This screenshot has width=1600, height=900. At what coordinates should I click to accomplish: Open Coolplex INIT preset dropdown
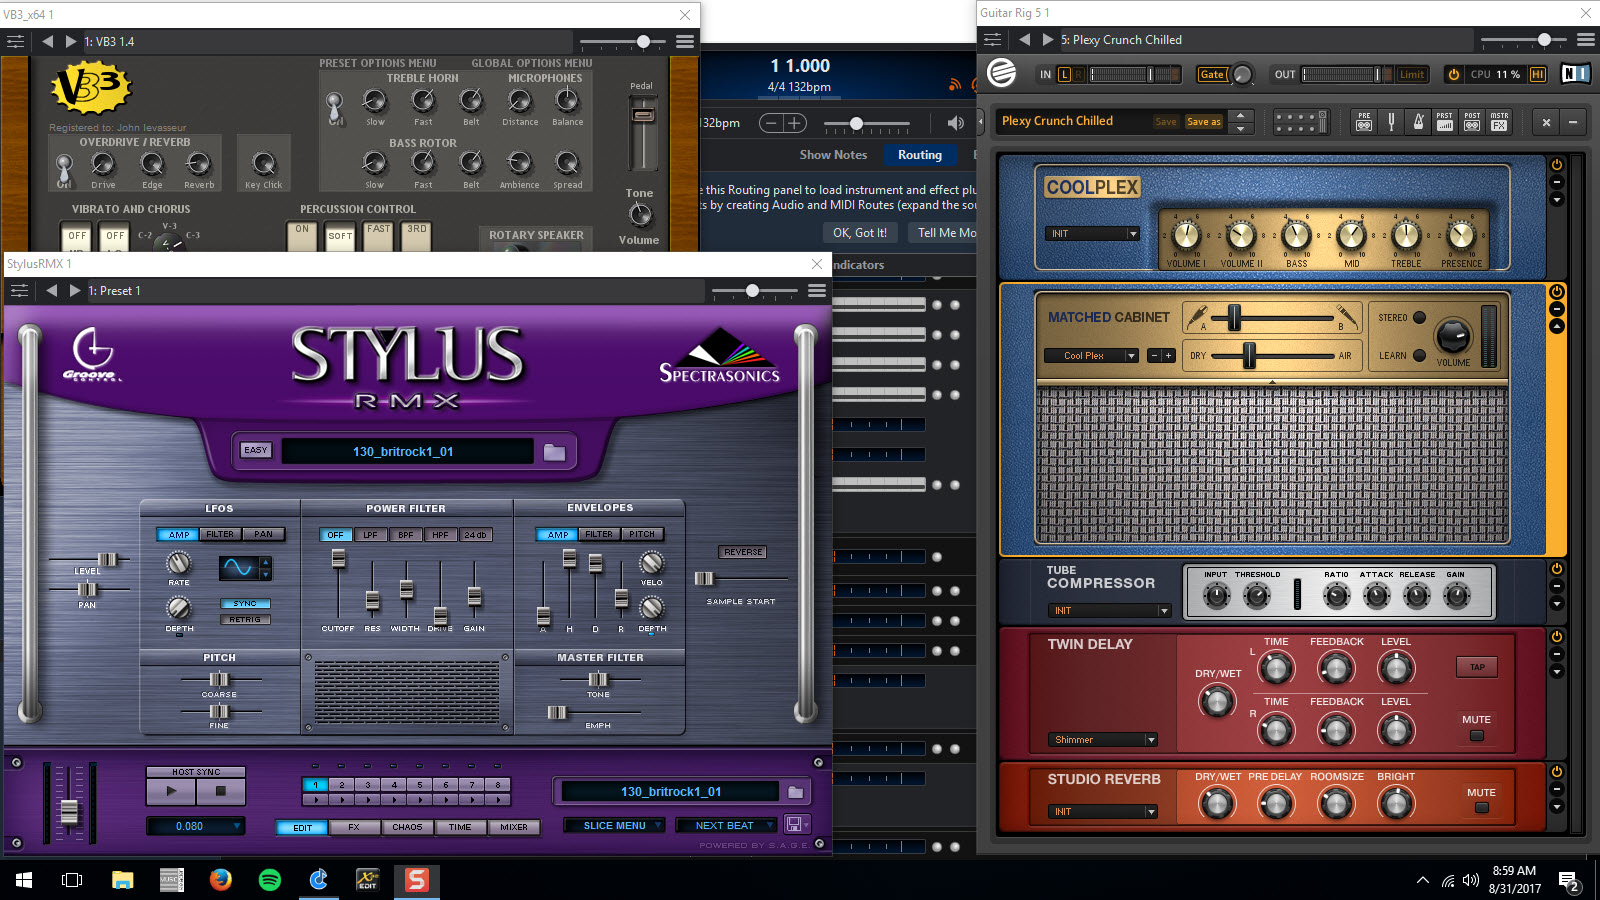[1093, 234]
